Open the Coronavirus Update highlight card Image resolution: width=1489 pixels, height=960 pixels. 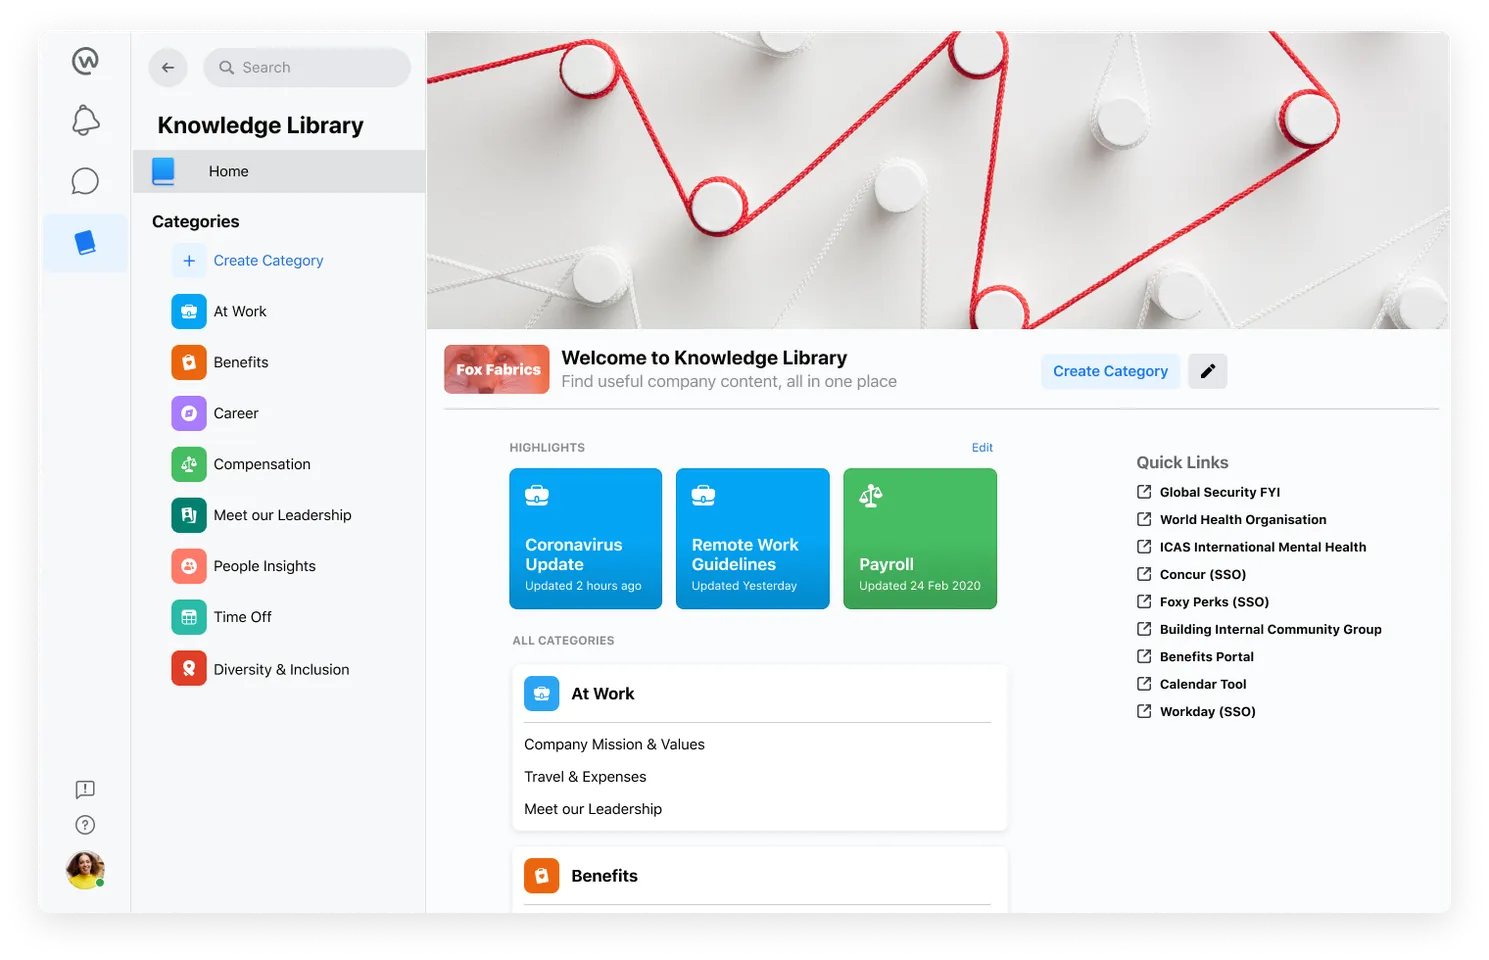[x=585, y=538]
